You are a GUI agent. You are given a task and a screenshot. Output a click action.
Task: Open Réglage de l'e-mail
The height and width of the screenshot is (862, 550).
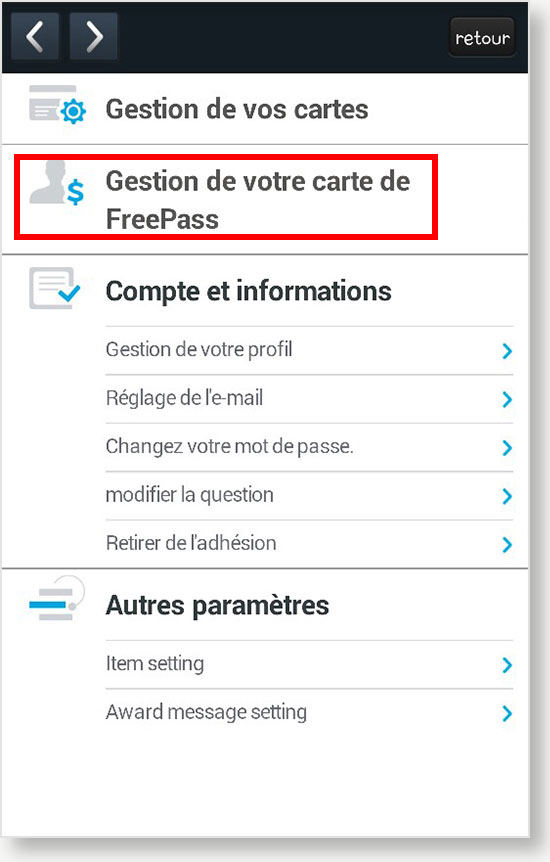click(309, 399)
